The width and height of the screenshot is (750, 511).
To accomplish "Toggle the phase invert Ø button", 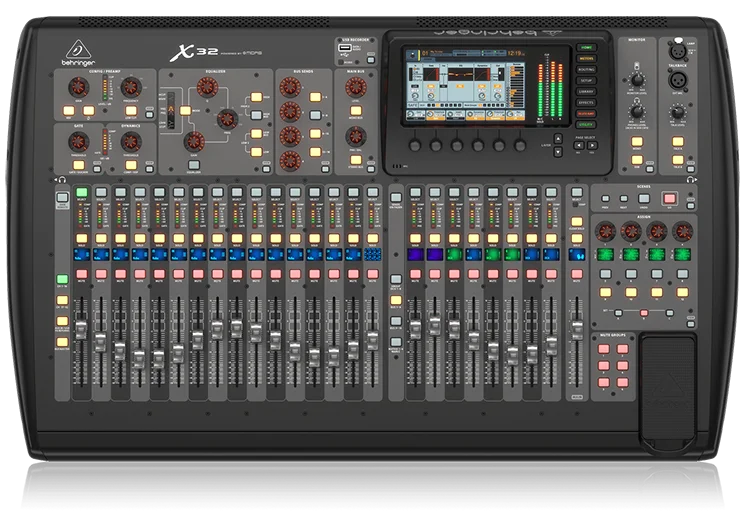I will pyautogui.click(x=88, y=111).
